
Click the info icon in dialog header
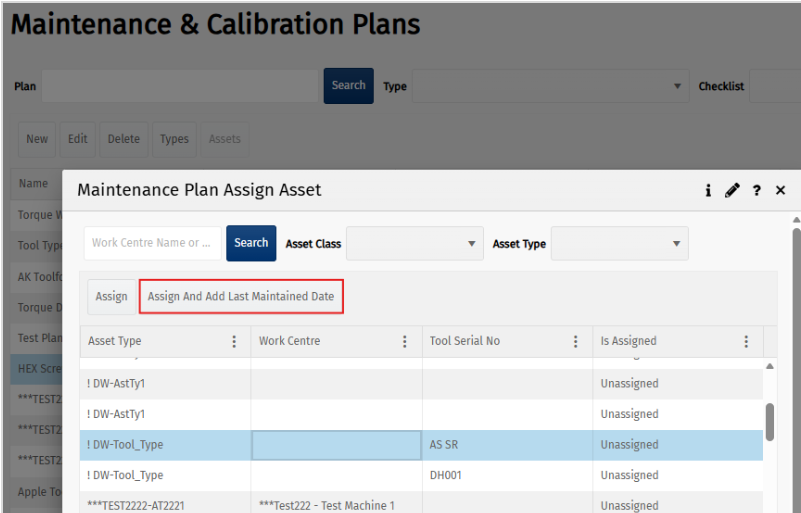pos(708,190)
